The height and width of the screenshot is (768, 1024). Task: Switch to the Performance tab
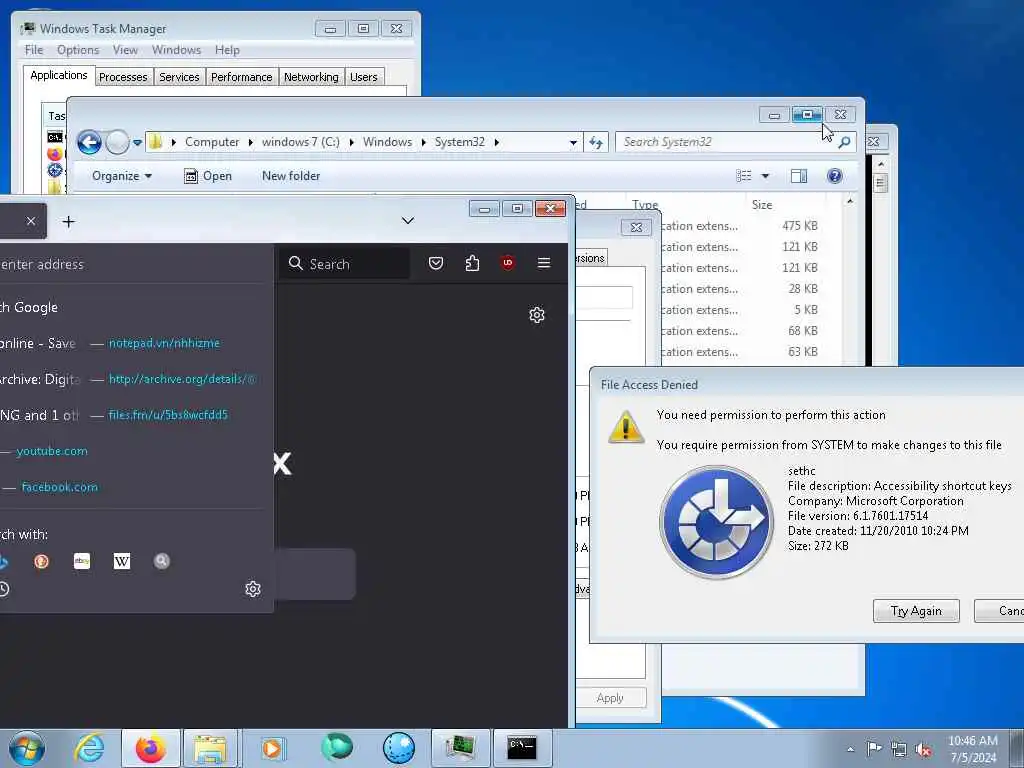pyautogui.click(x=242, y=77)
